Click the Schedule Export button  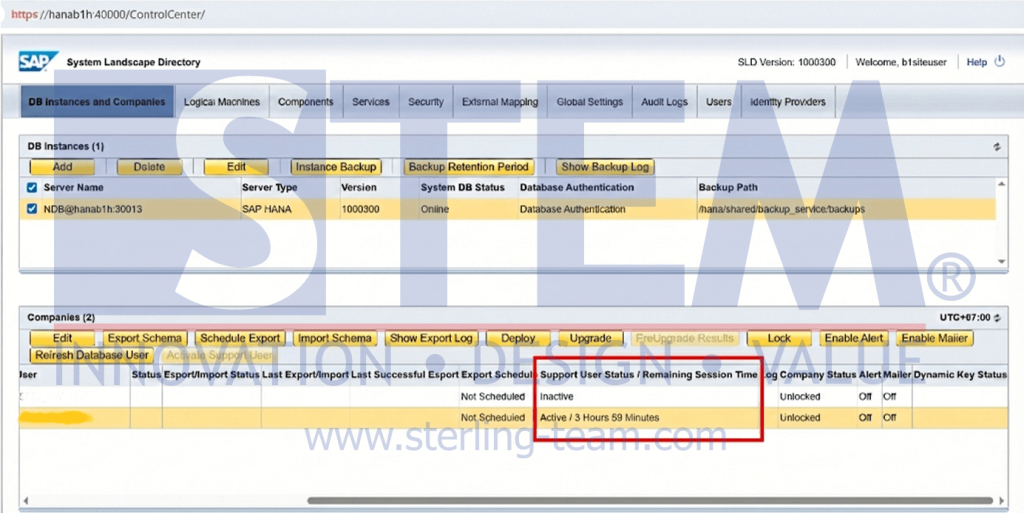point(240,338)
